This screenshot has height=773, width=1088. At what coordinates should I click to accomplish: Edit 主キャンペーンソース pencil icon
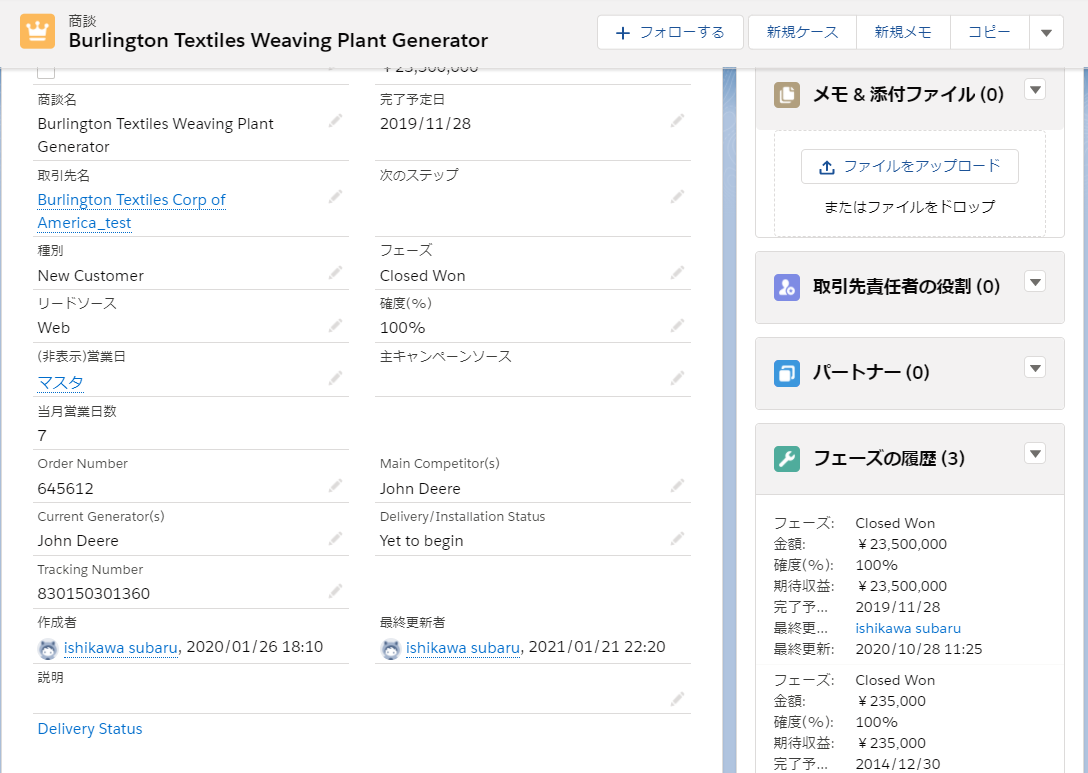677,378
